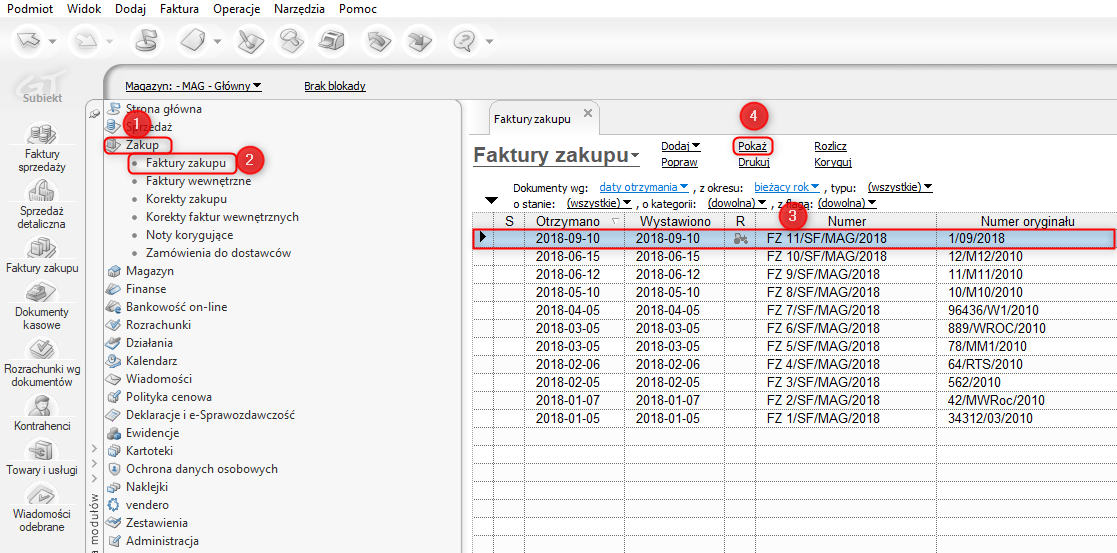Click the flag icon in the toolbar
This screenshot has width=1117, height=553.
146,41
